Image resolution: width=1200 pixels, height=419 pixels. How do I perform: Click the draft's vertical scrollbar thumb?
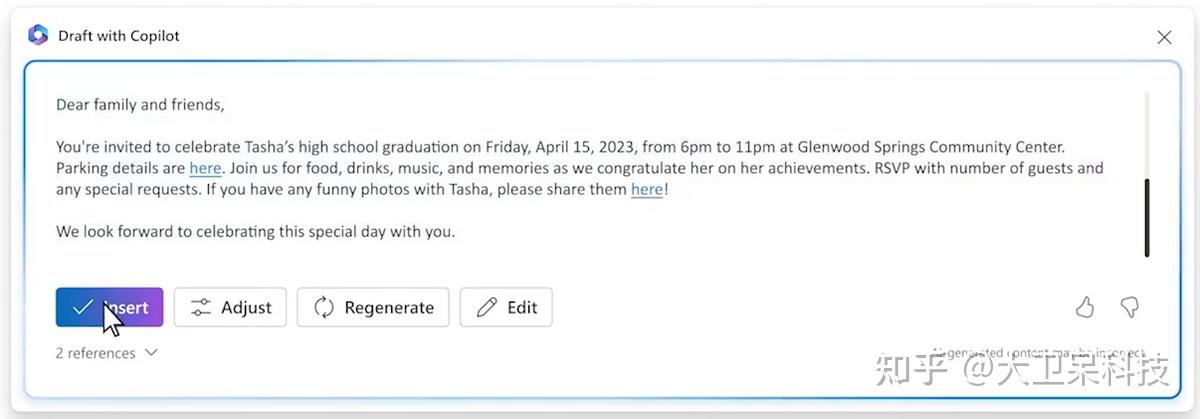click(x=1147, y=217)
